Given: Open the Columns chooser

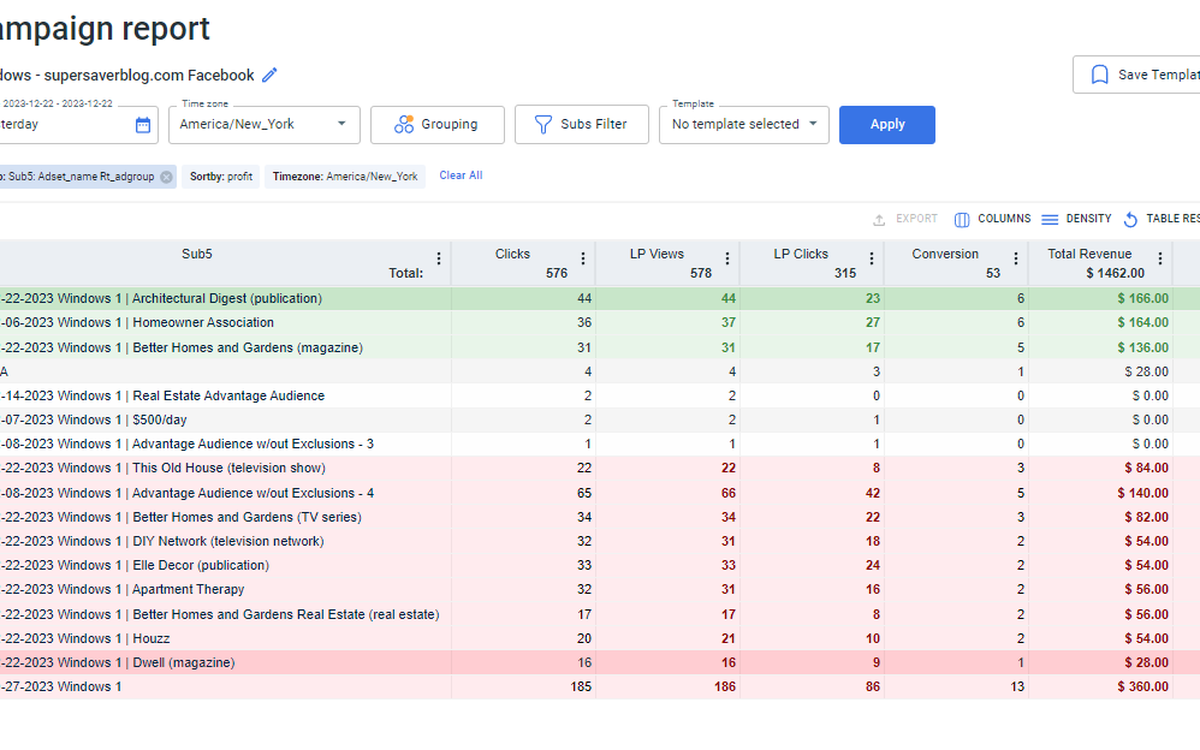Looking at the screenshot, I should 992,219.
